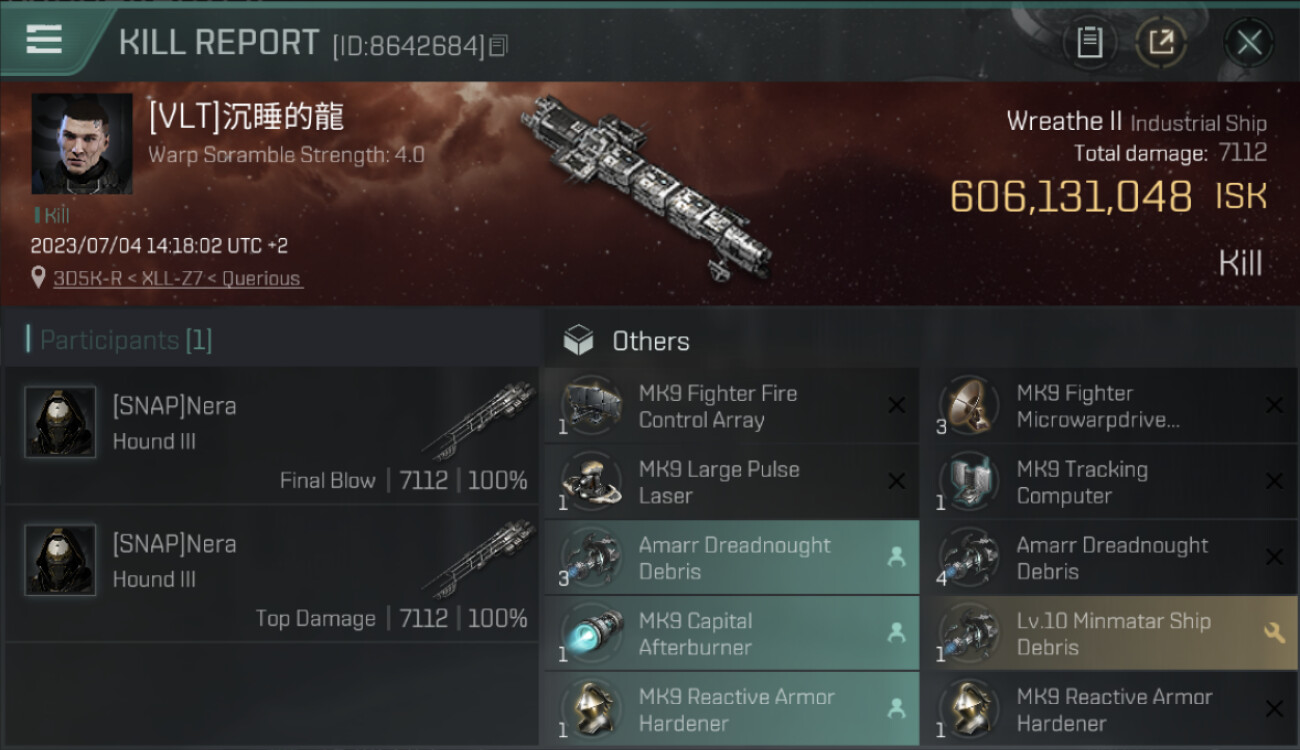1300x750 pixels.
Task: Click the person icon on Amarr Debris
Action: click(896, 557)
